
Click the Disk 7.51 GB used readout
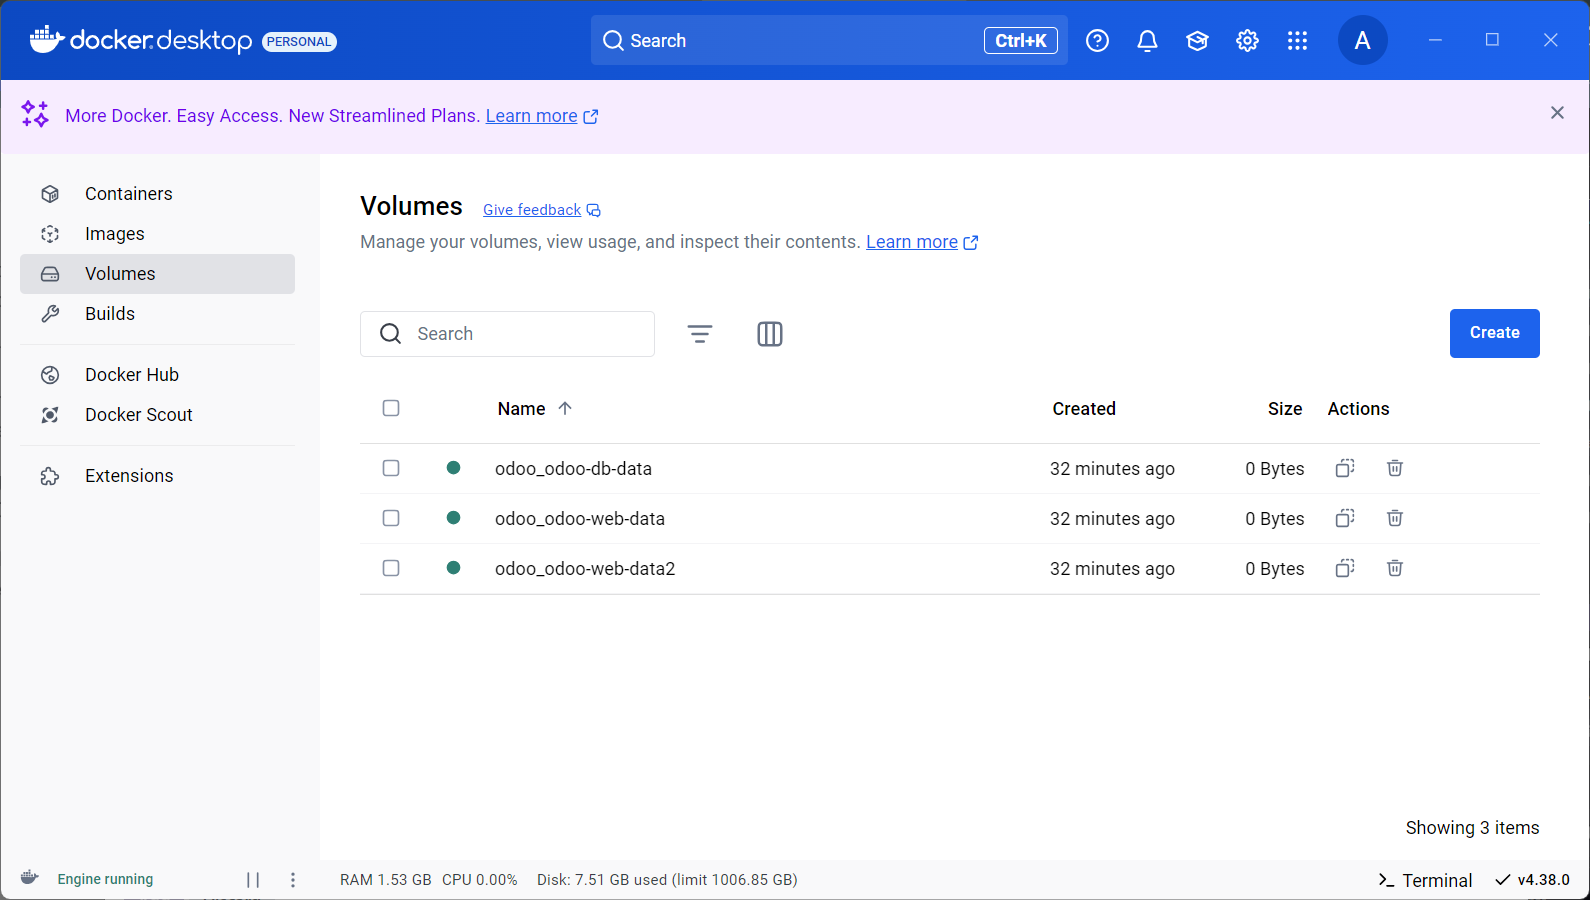pyautogui.click(x=667, y=880)
